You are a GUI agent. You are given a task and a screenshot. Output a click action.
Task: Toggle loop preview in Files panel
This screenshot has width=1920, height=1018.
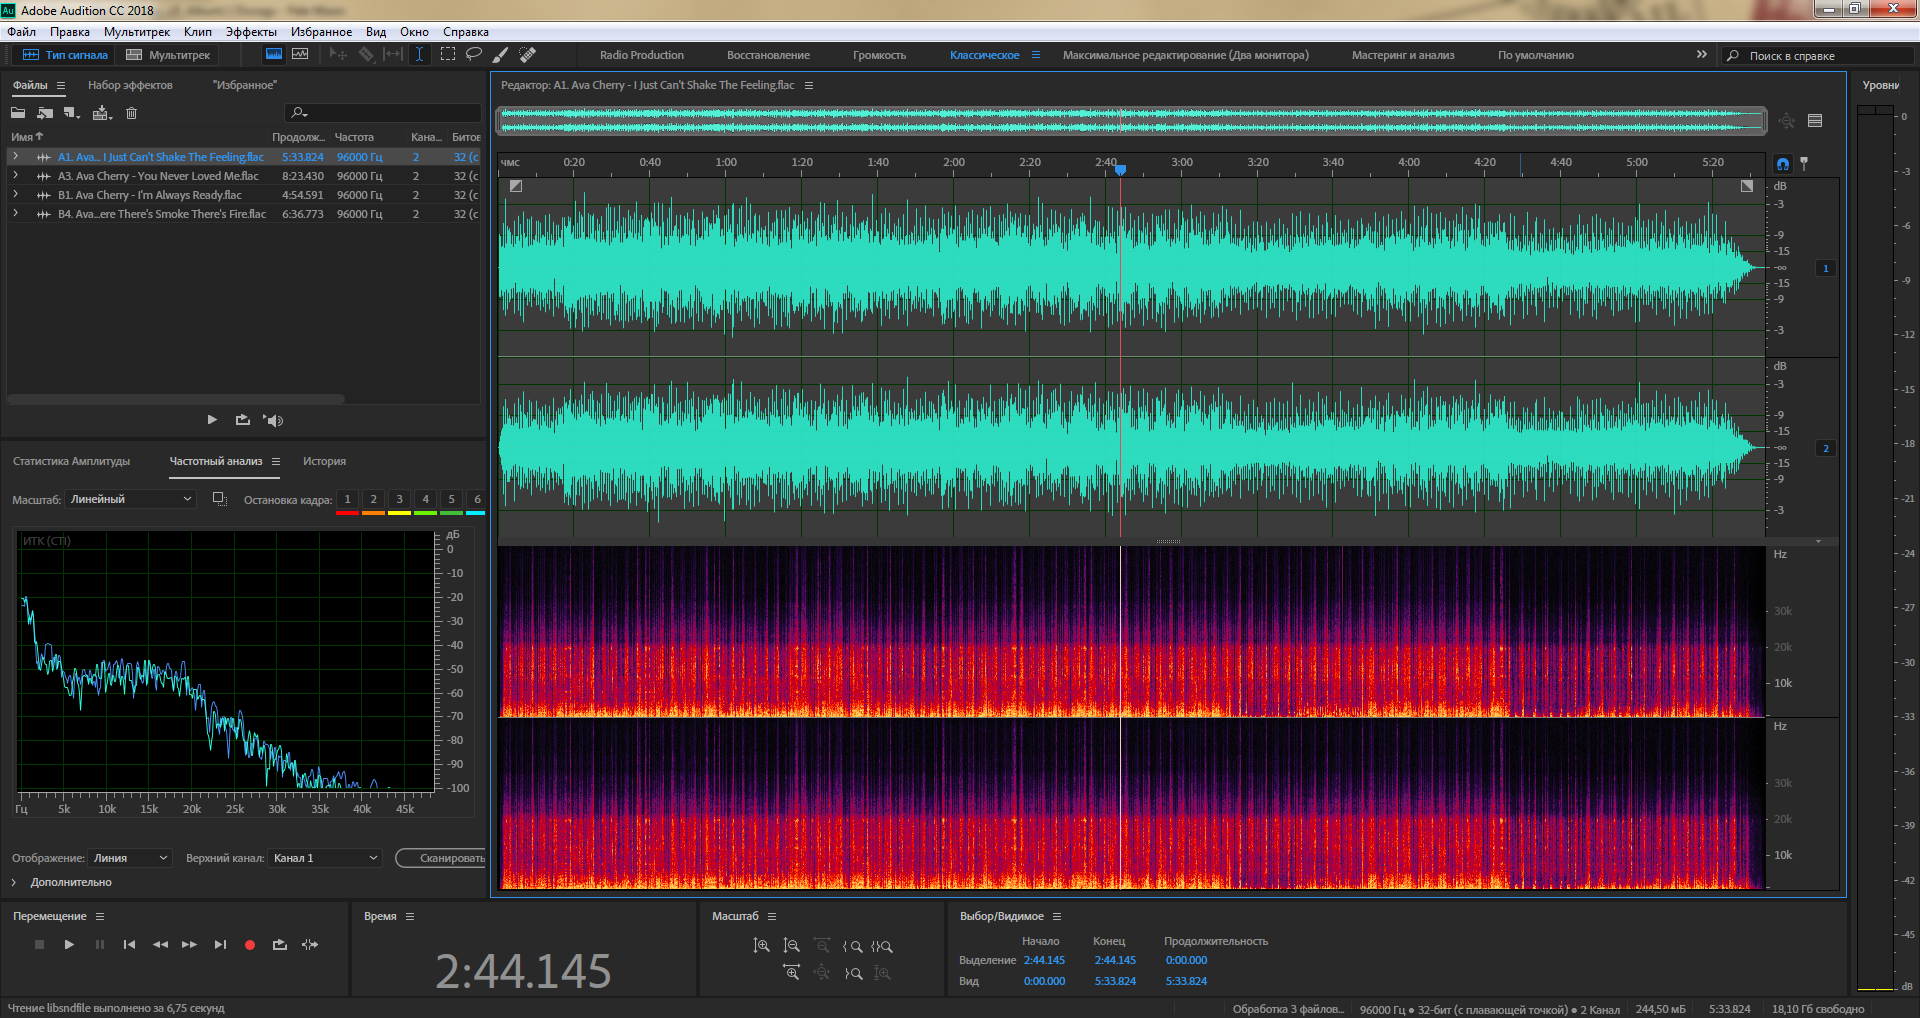tap(242, 420)
